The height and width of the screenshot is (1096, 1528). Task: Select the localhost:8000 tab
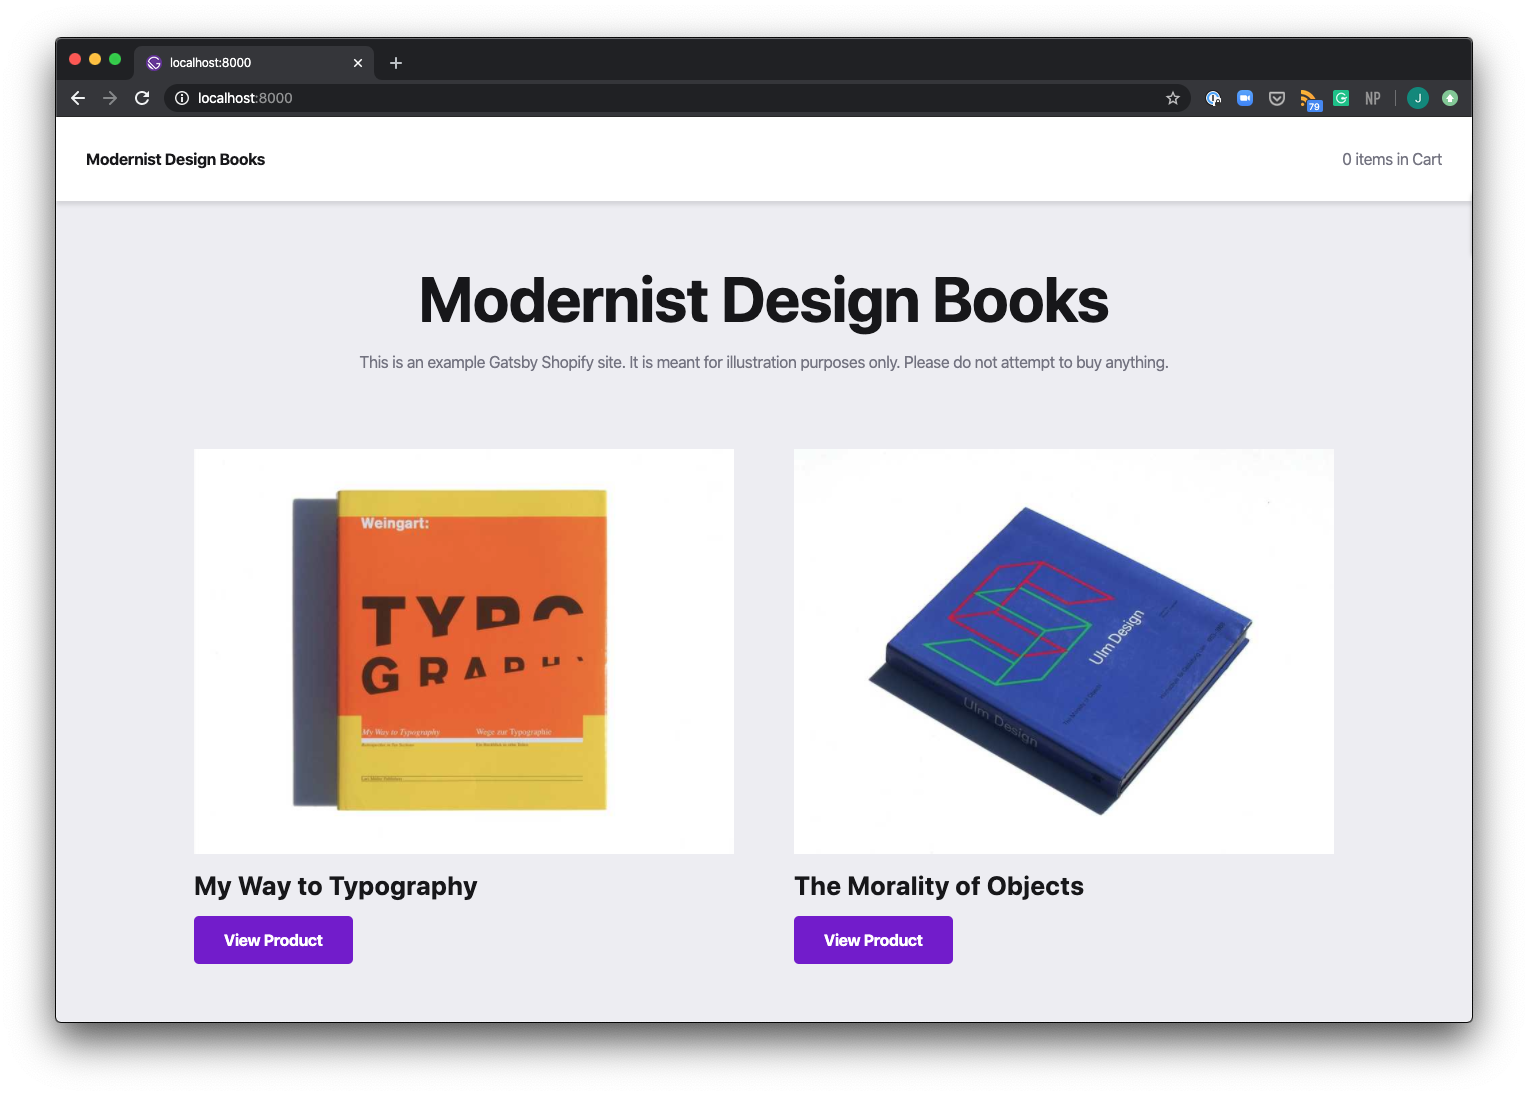pos(254,63)
